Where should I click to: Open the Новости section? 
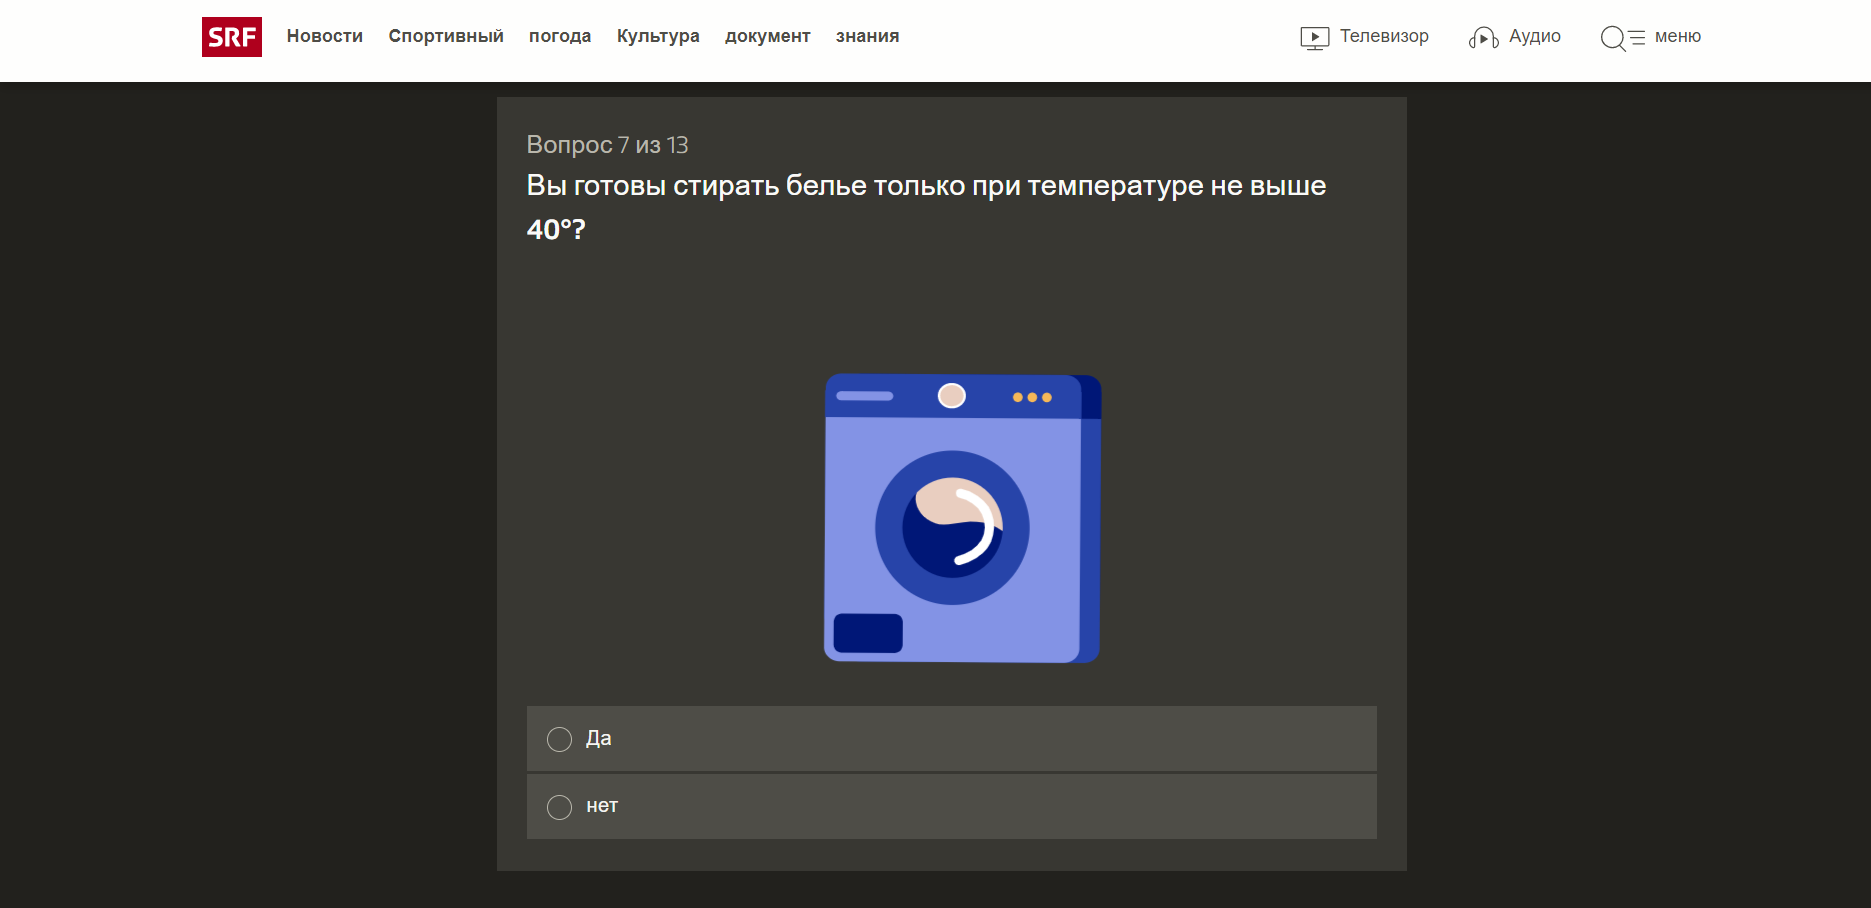pos(324,36)
